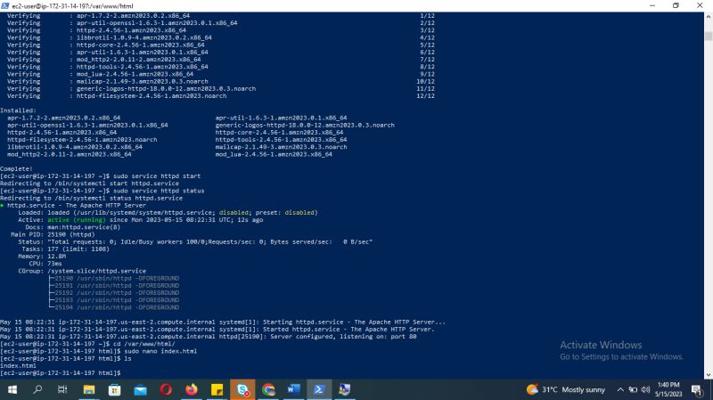Open the Windows Start menu
The width and height of the screenshot is (713, 400).
(12, 390)
